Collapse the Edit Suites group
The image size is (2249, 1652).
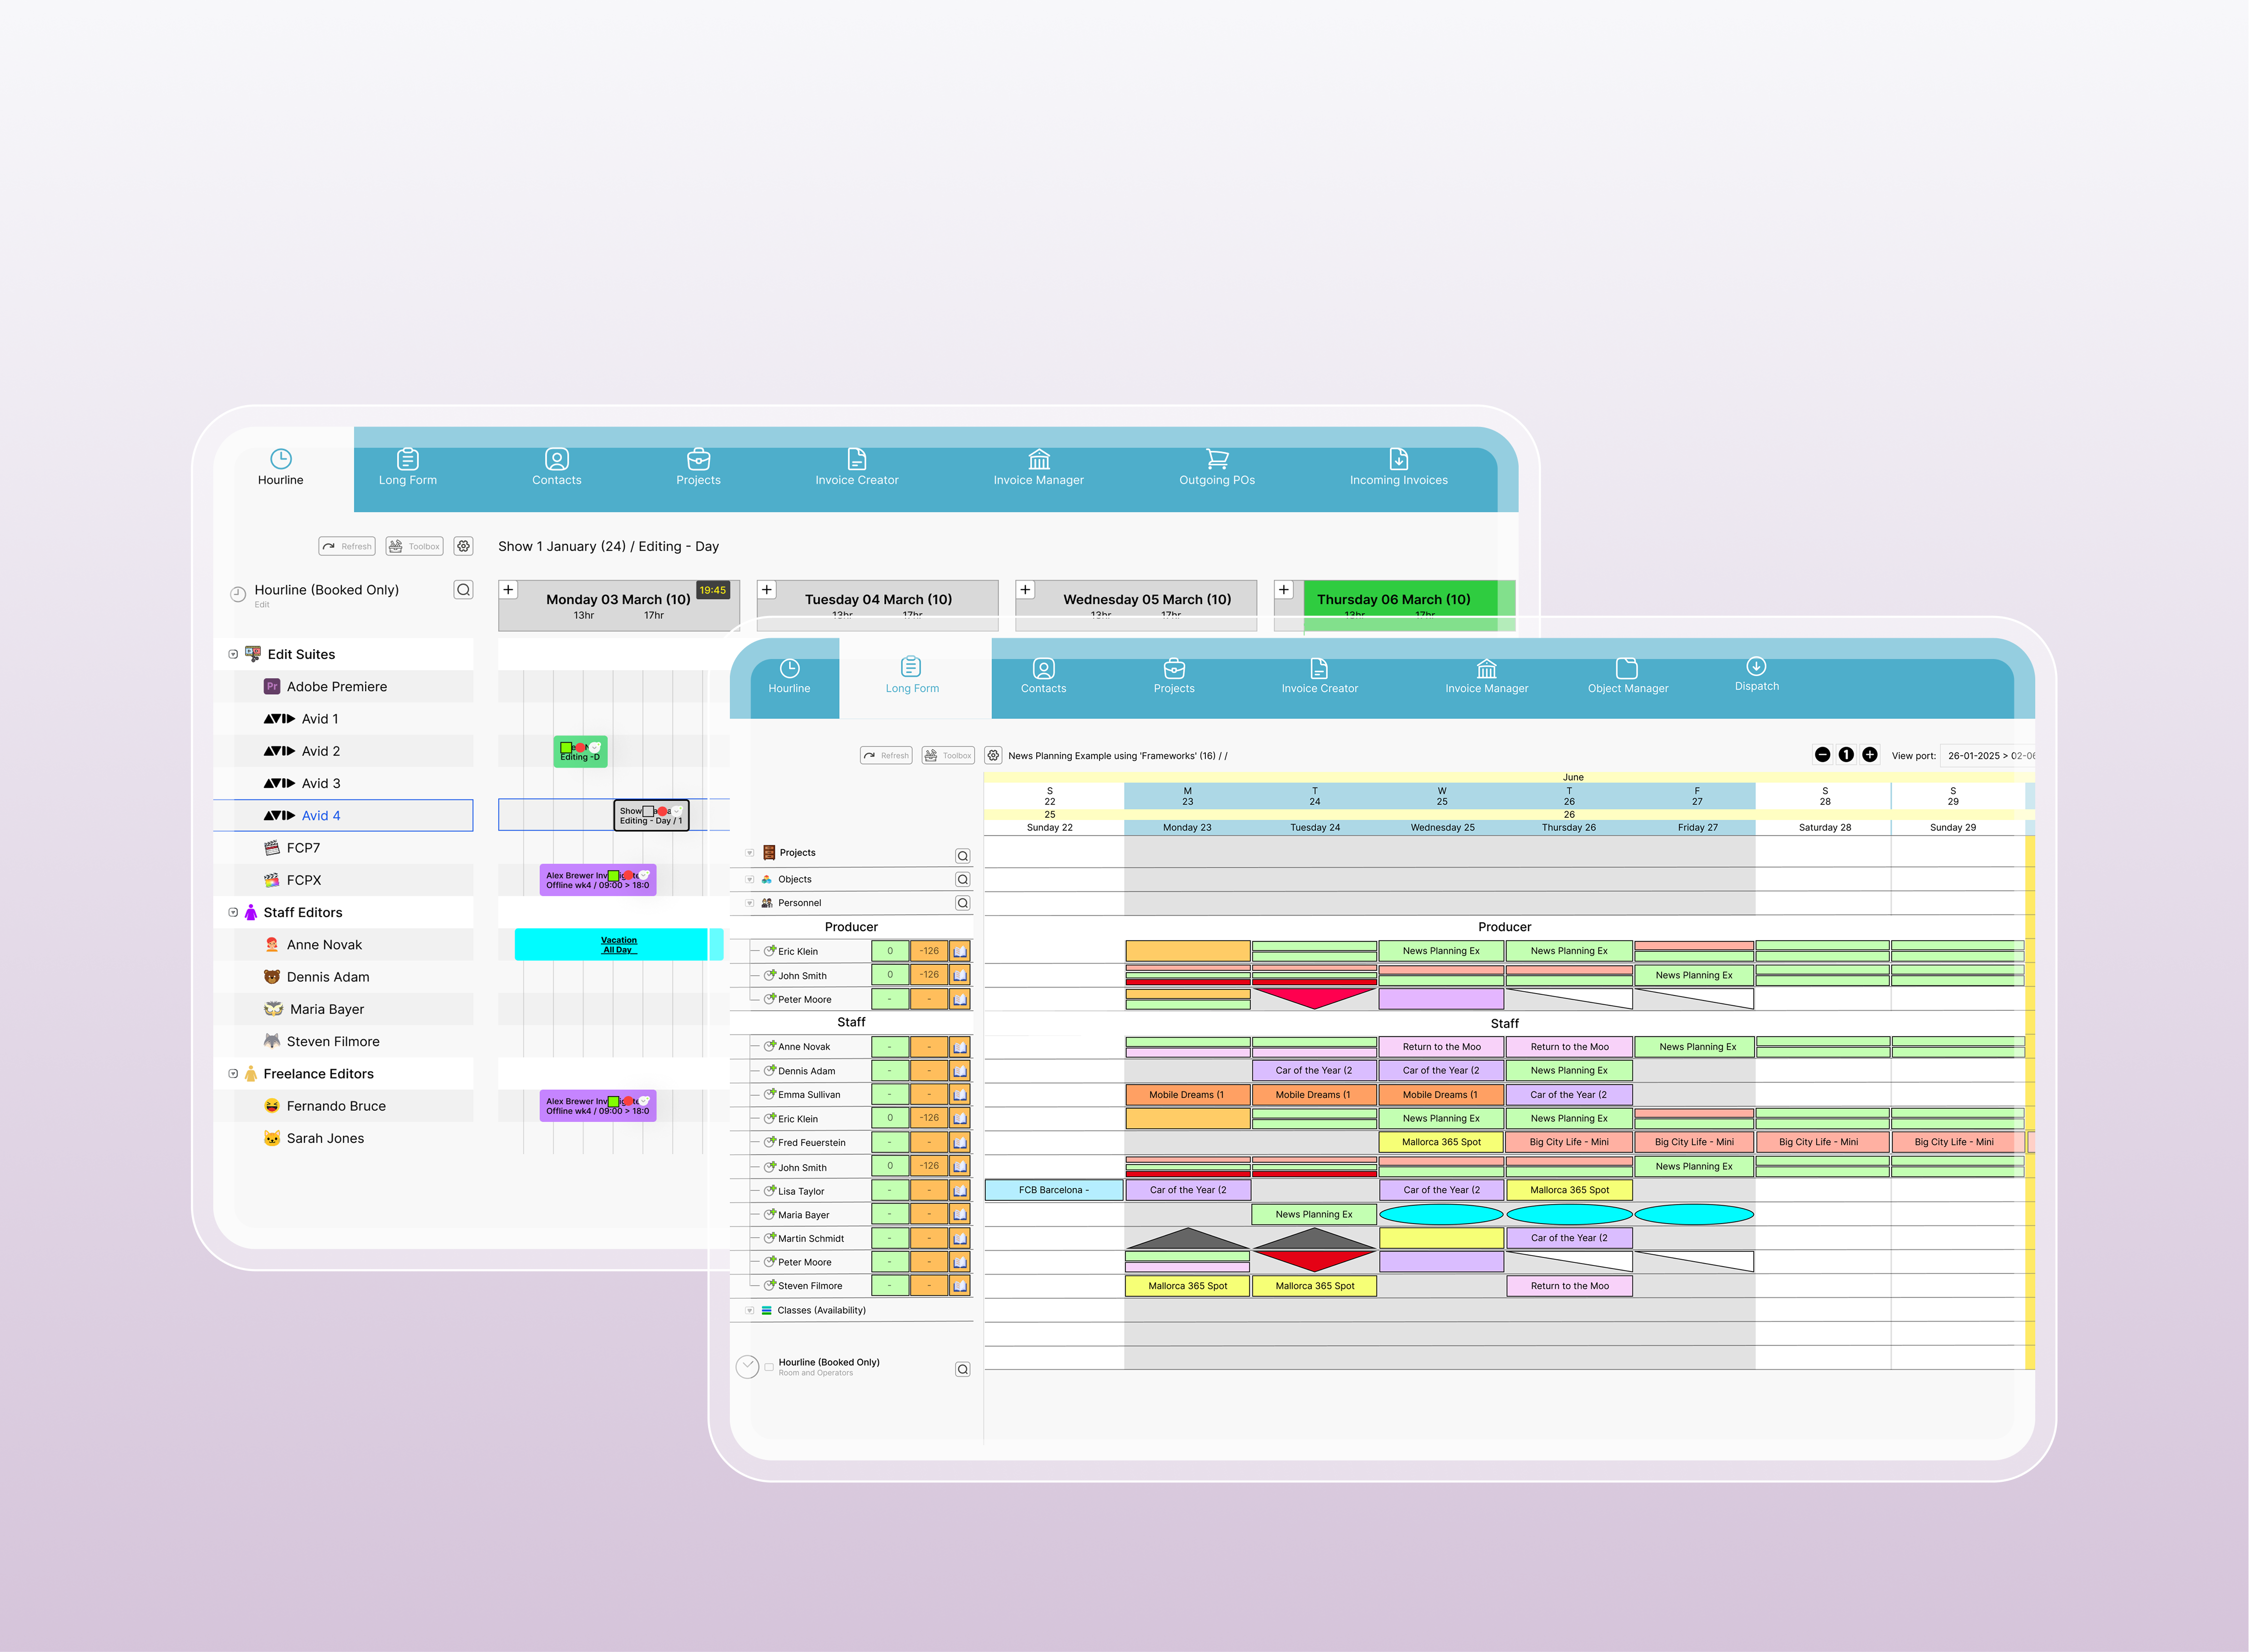(x=233, y=654)
